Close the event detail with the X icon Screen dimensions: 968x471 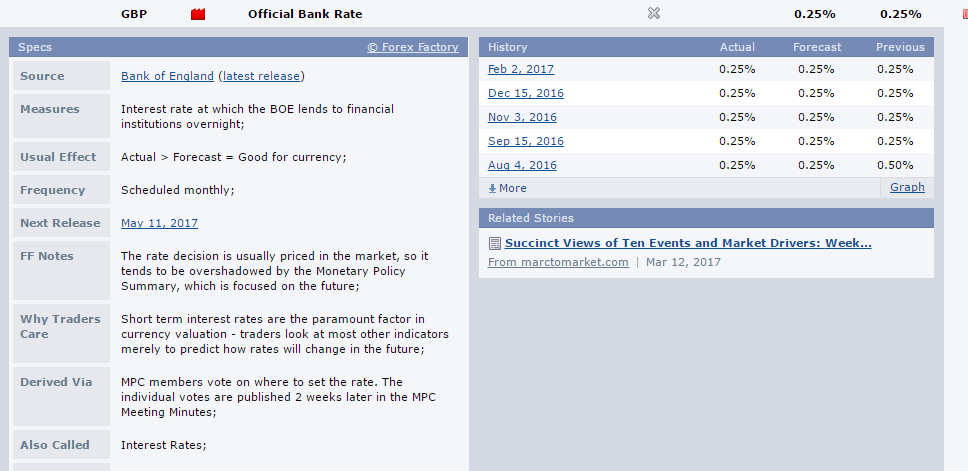point(654,14)
